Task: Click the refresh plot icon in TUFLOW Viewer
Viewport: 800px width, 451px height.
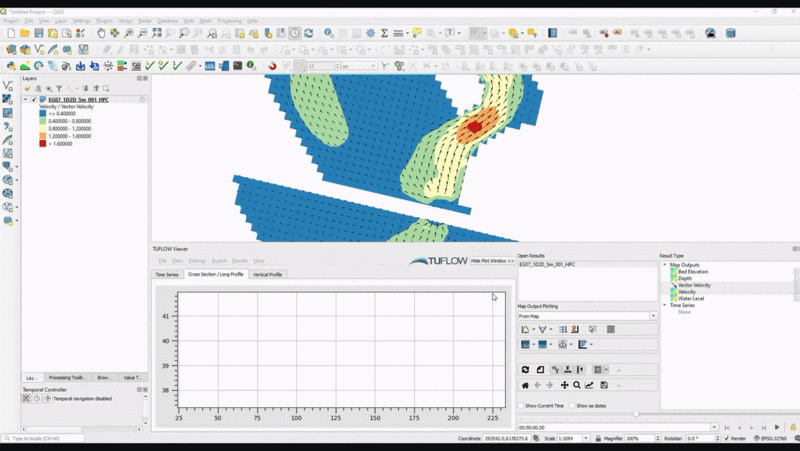Action: [525, 370]
